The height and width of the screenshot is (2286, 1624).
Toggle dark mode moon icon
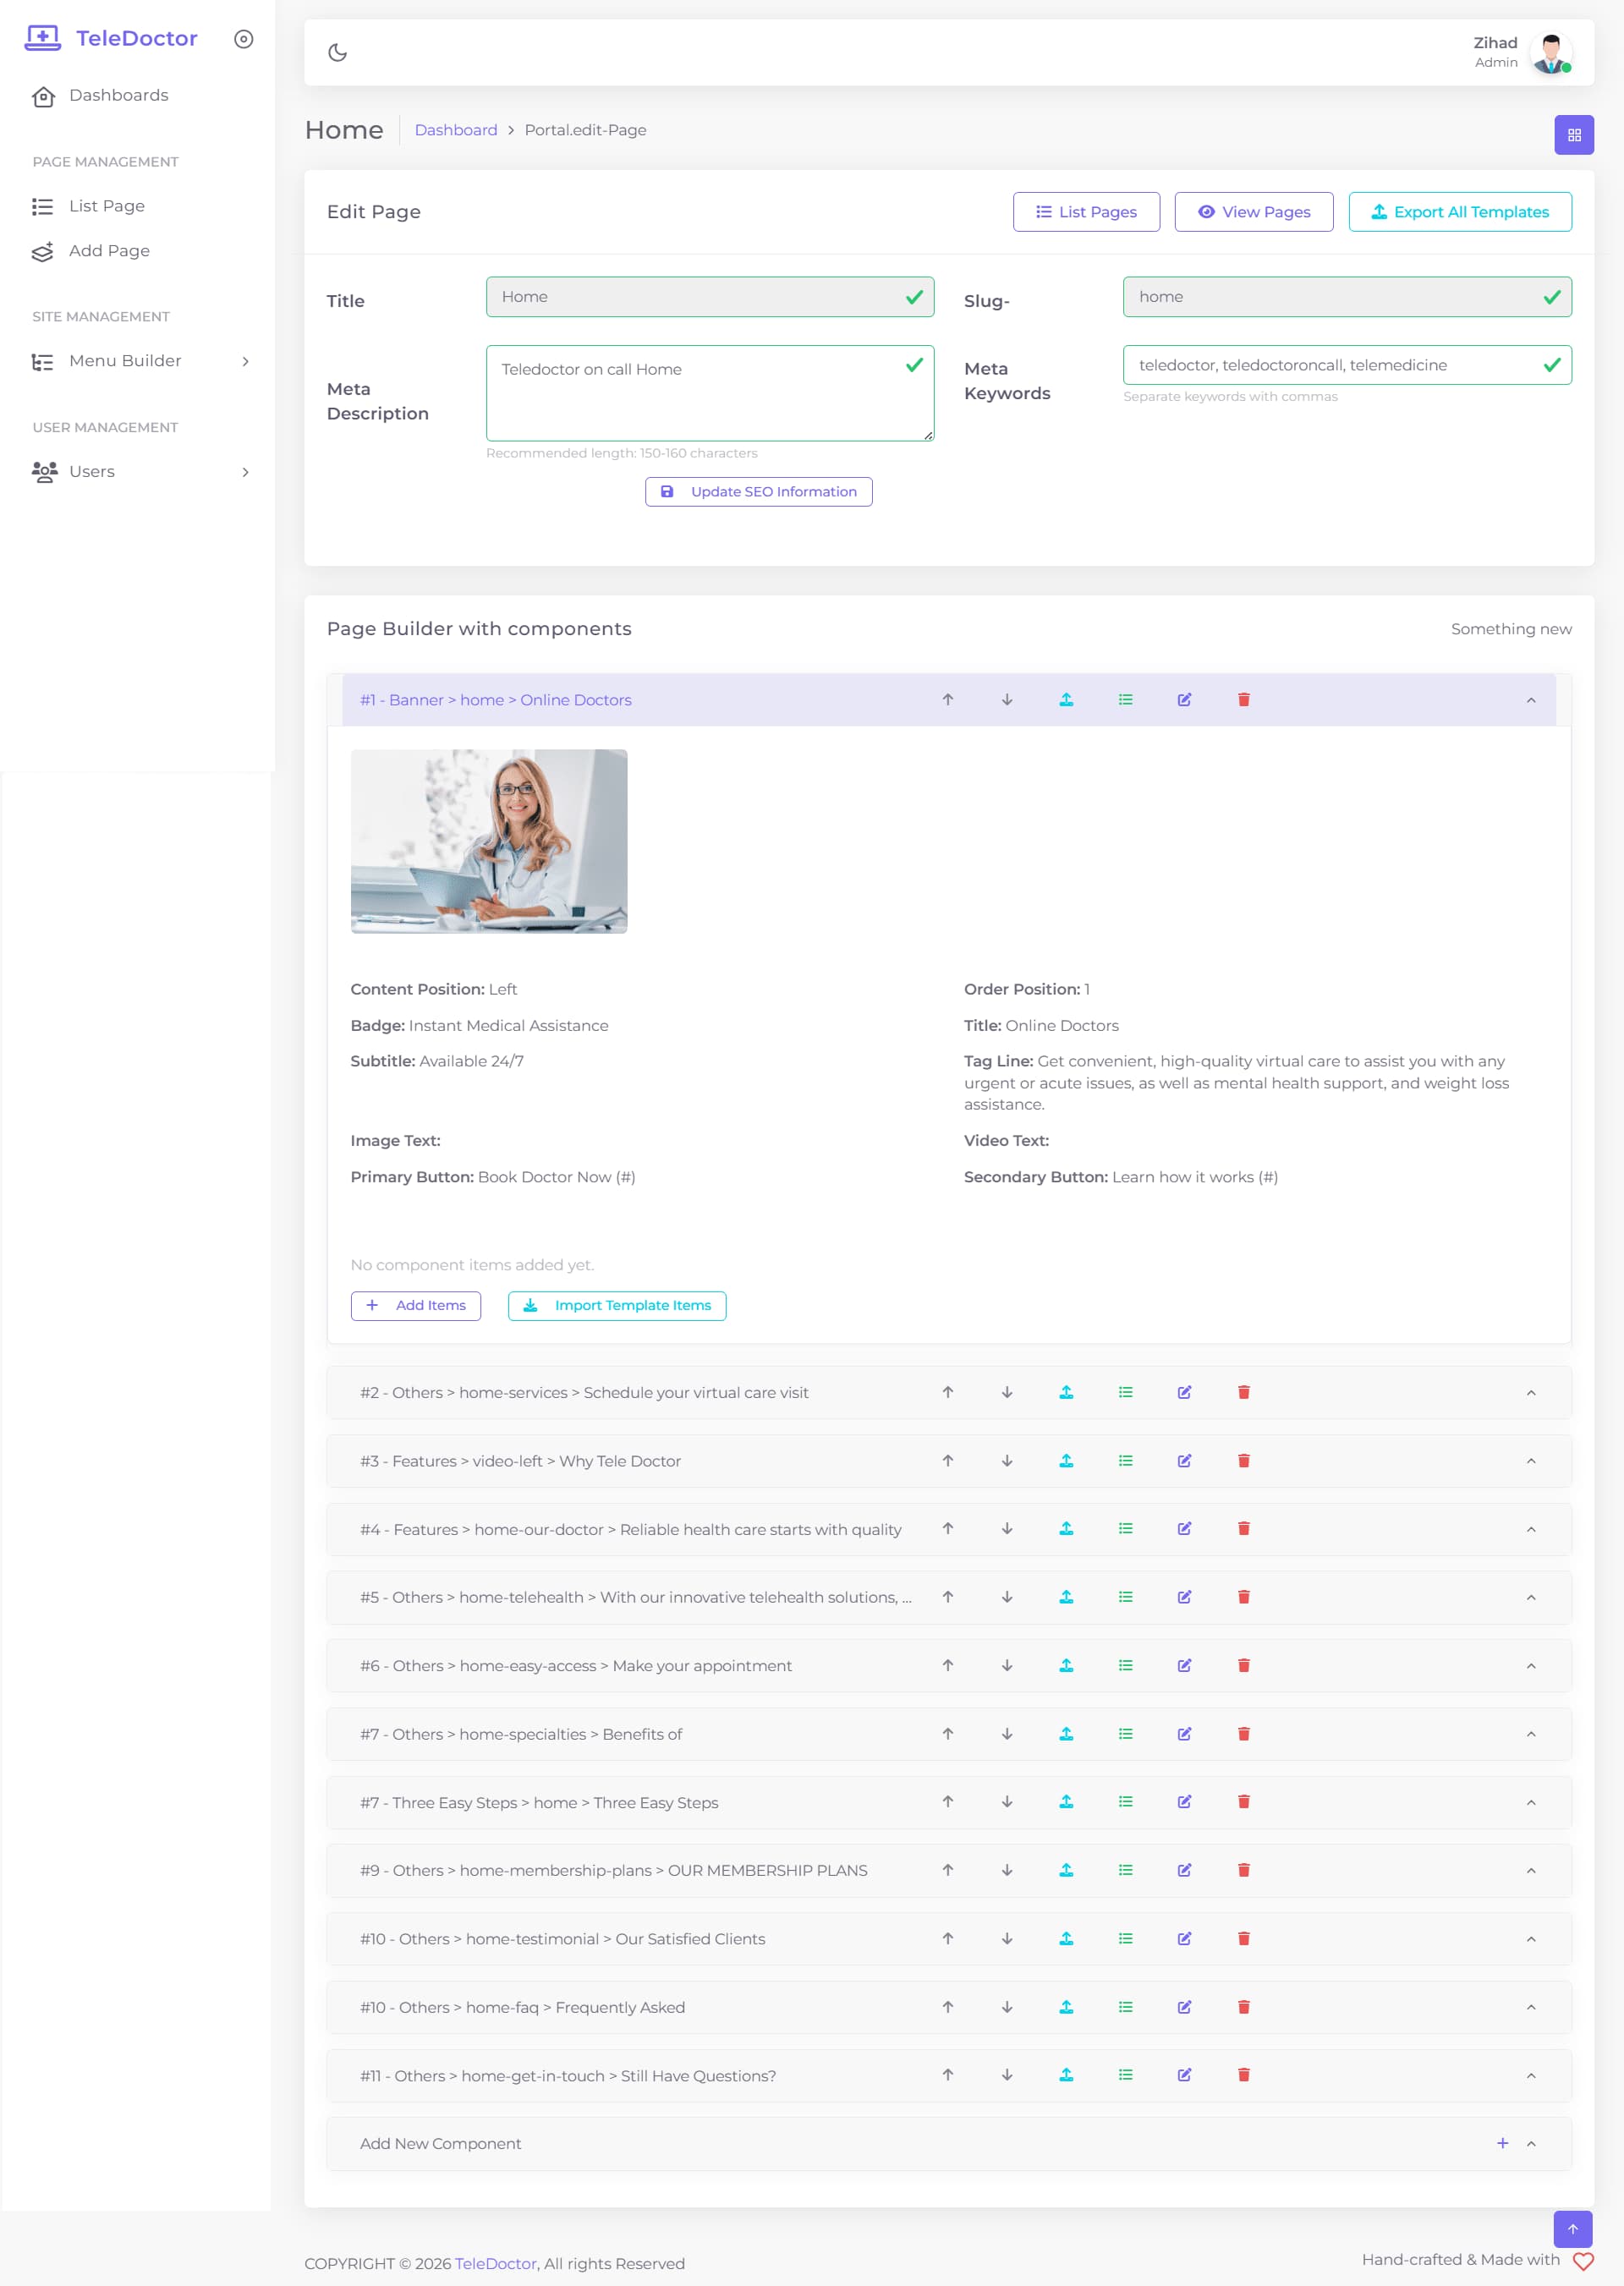[x=338, y=52]
